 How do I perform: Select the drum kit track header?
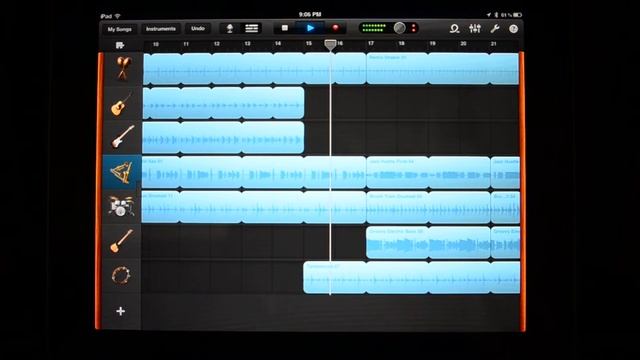tap(122, 207)
